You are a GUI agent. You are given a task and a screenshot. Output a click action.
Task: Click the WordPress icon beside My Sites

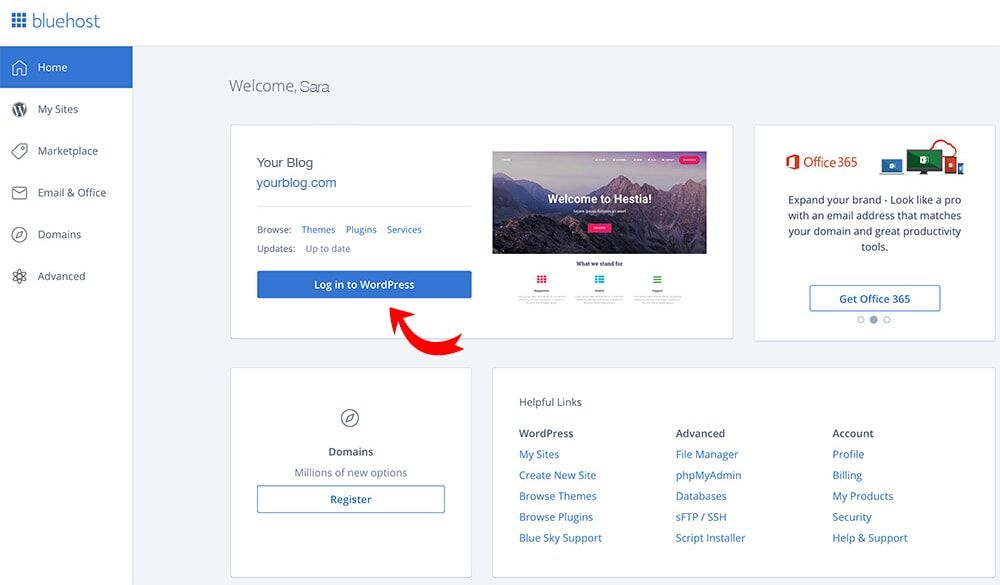(19, 110)
